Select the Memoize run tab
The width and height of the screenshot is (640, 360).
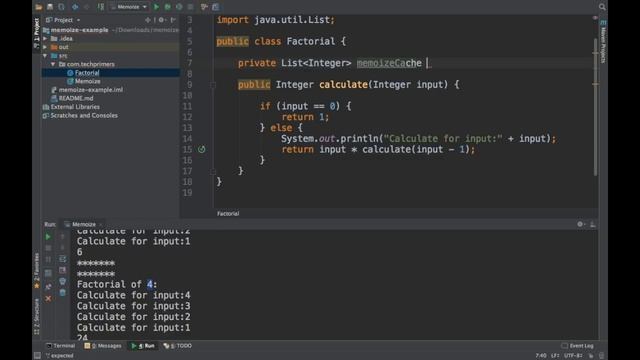click(84, 224)
